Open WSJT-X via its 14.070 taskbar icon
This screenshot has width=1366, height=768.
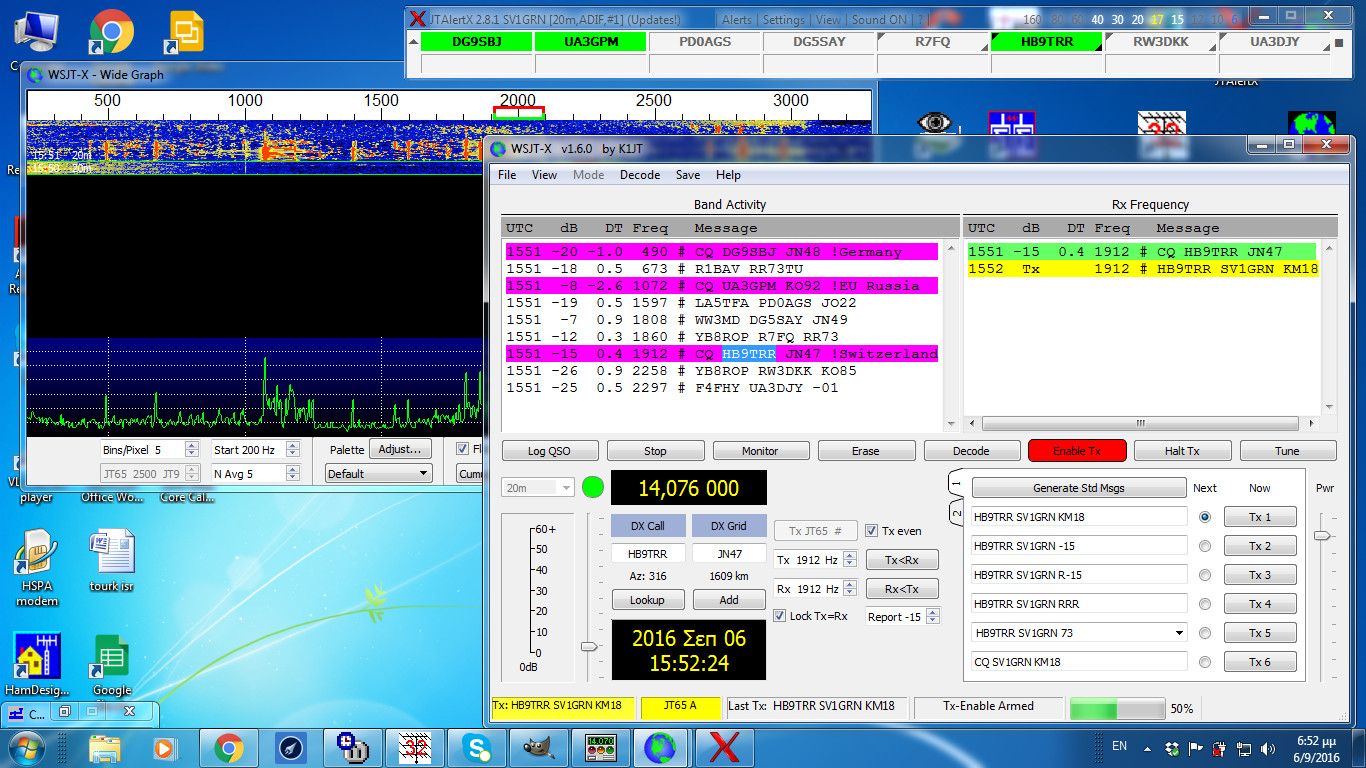coord(601,746)
